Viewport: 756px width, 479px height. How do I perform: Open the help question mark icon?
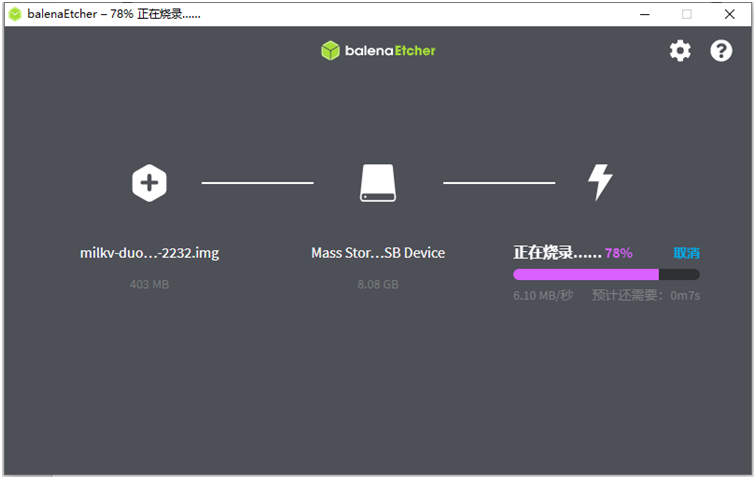pyautogui.click(x=721, y=50)
